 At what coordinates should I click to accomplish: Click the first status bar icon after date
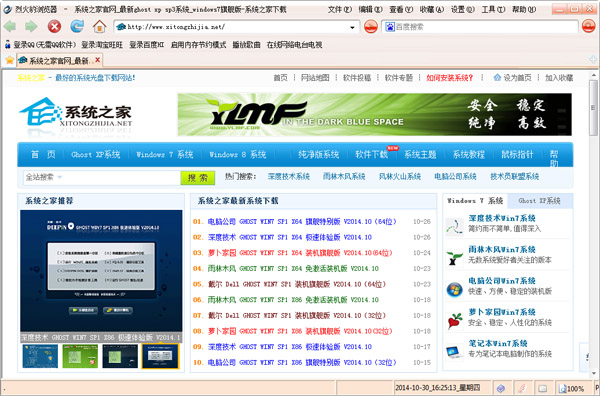coord(501,388)
